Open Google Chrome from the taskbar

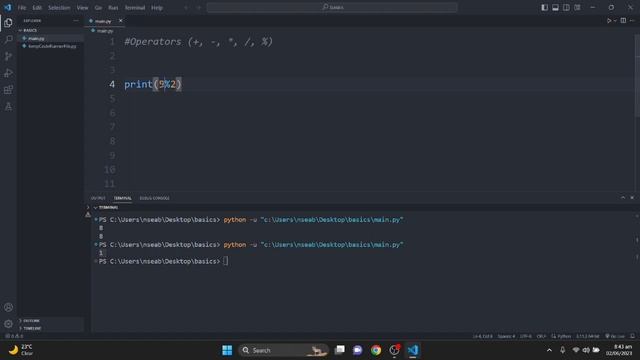coord(376,350)
